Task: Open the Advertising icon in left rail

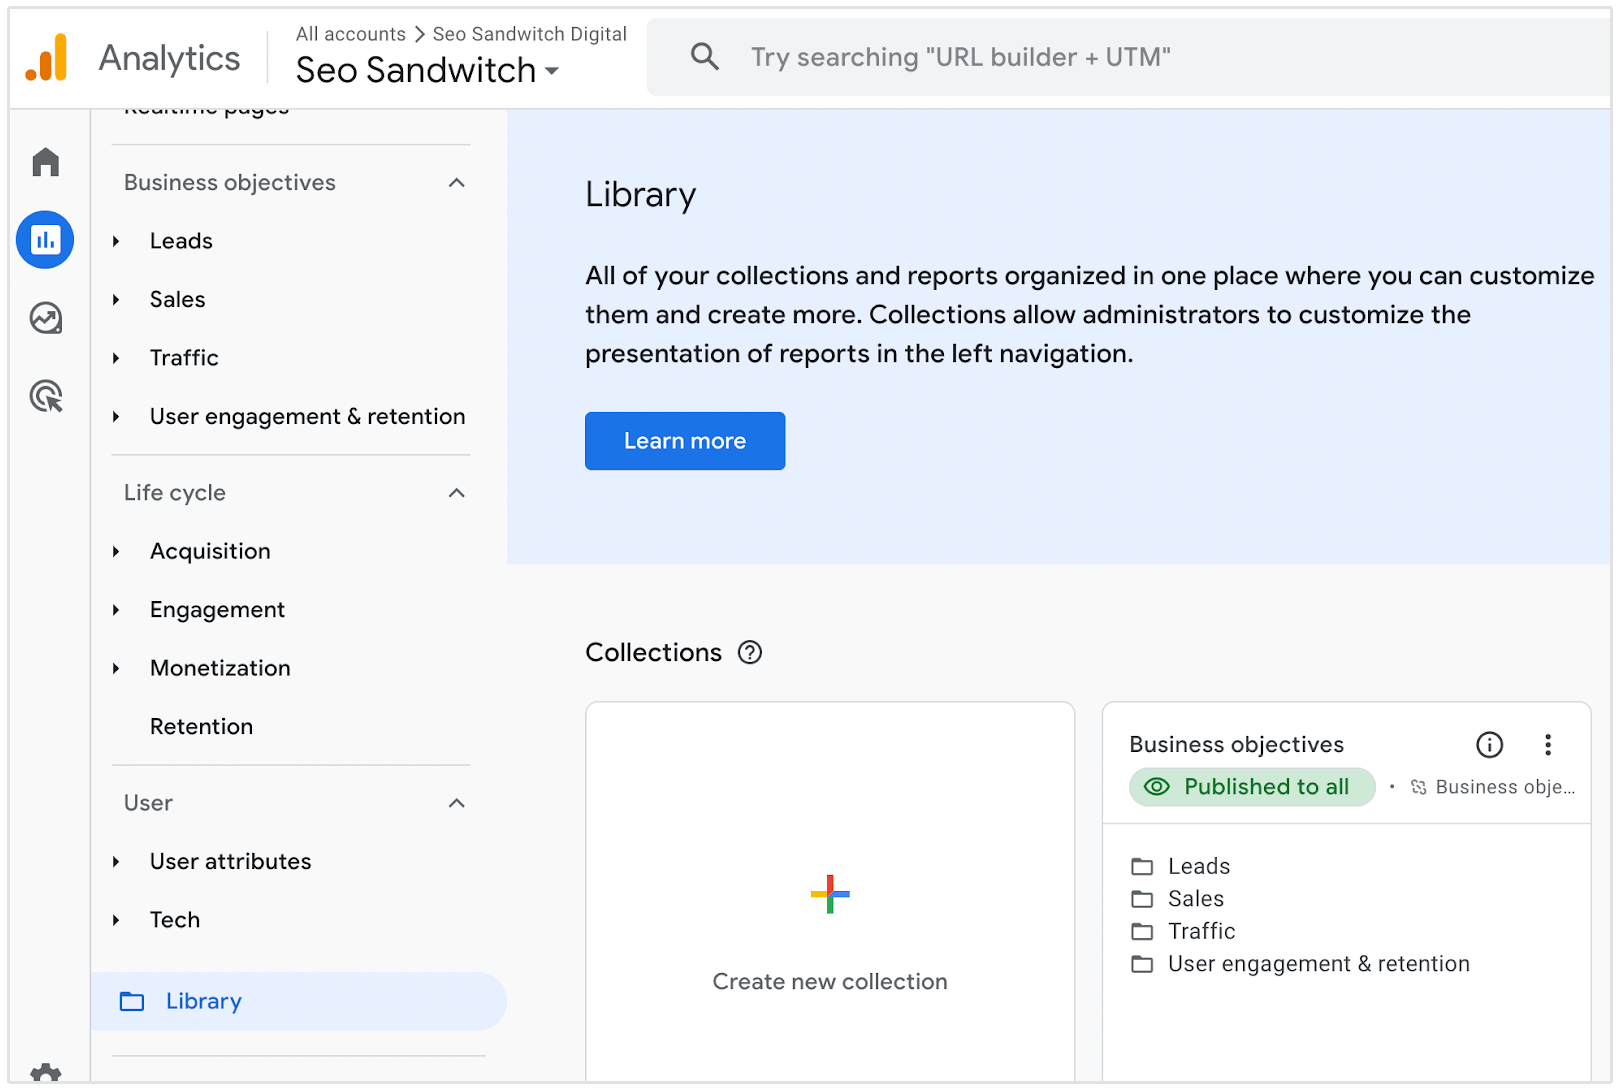Action: 46,397
